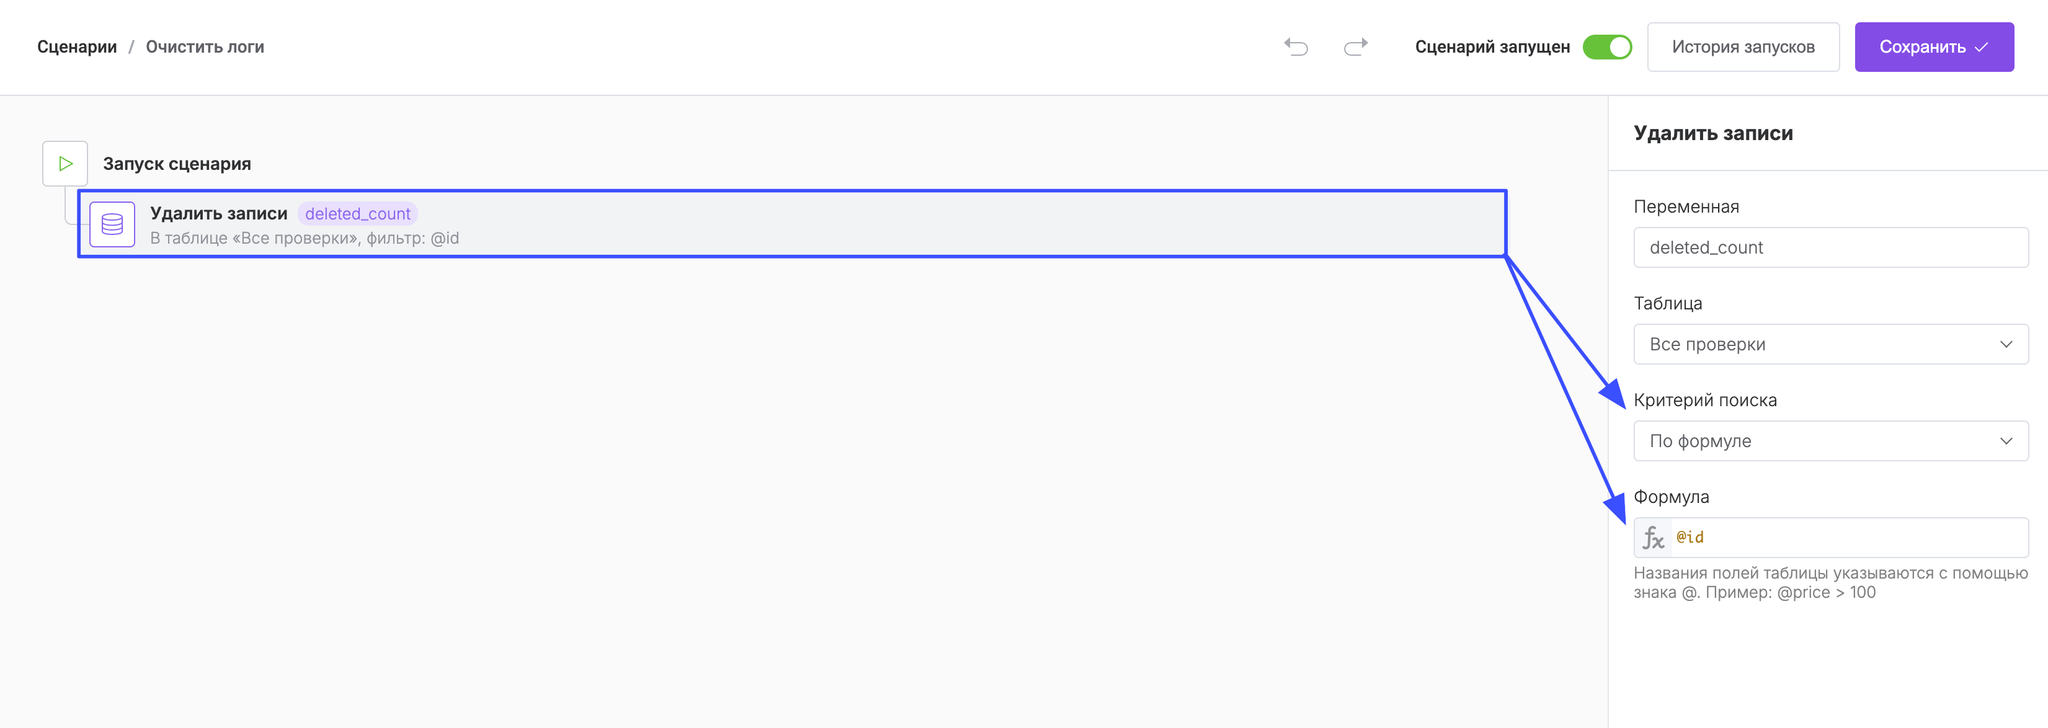
Task: Click the green play icon for scenario start
Action: click(65, 164)
